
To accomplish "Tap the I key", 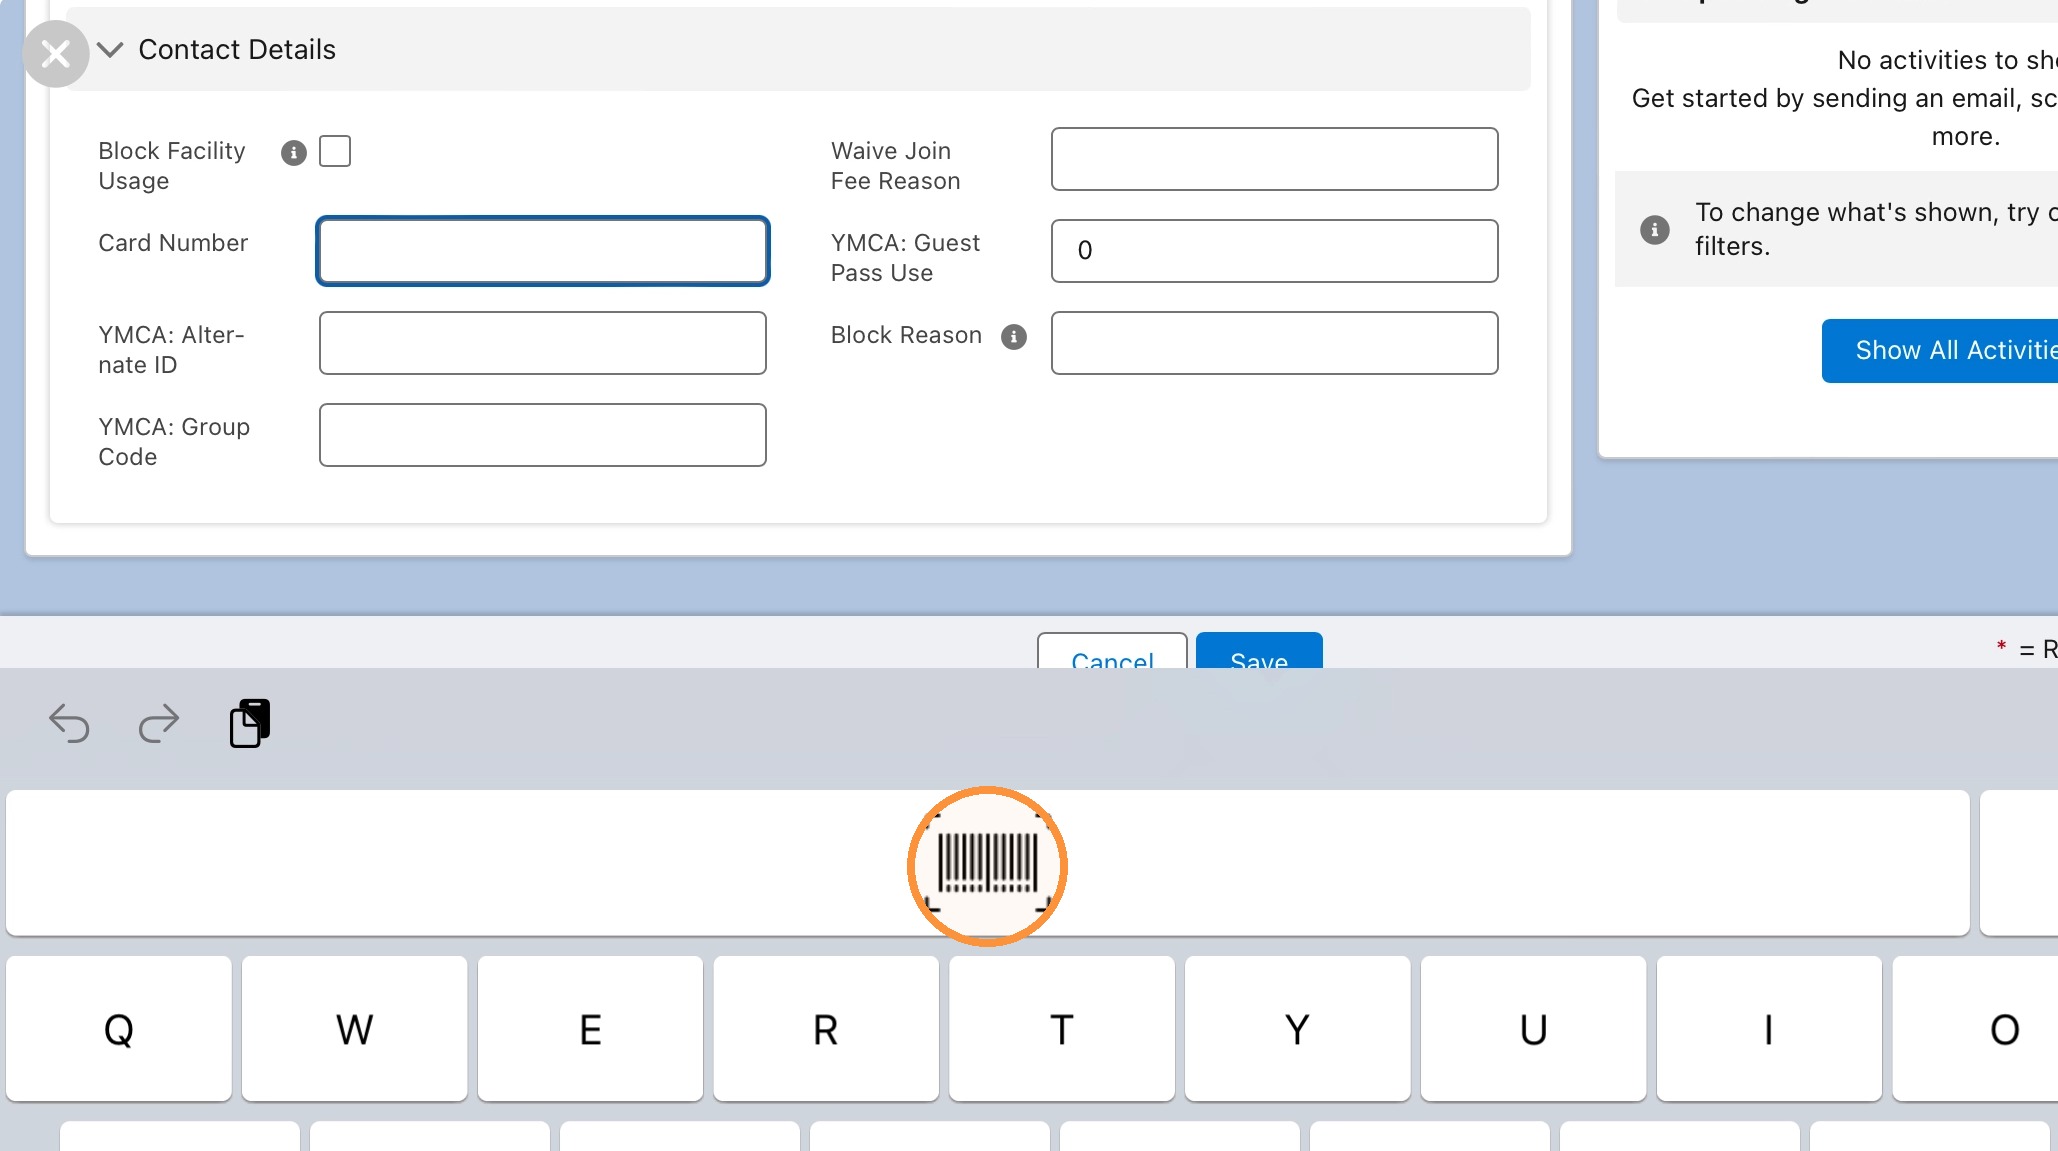I will pos(1769,1029).
